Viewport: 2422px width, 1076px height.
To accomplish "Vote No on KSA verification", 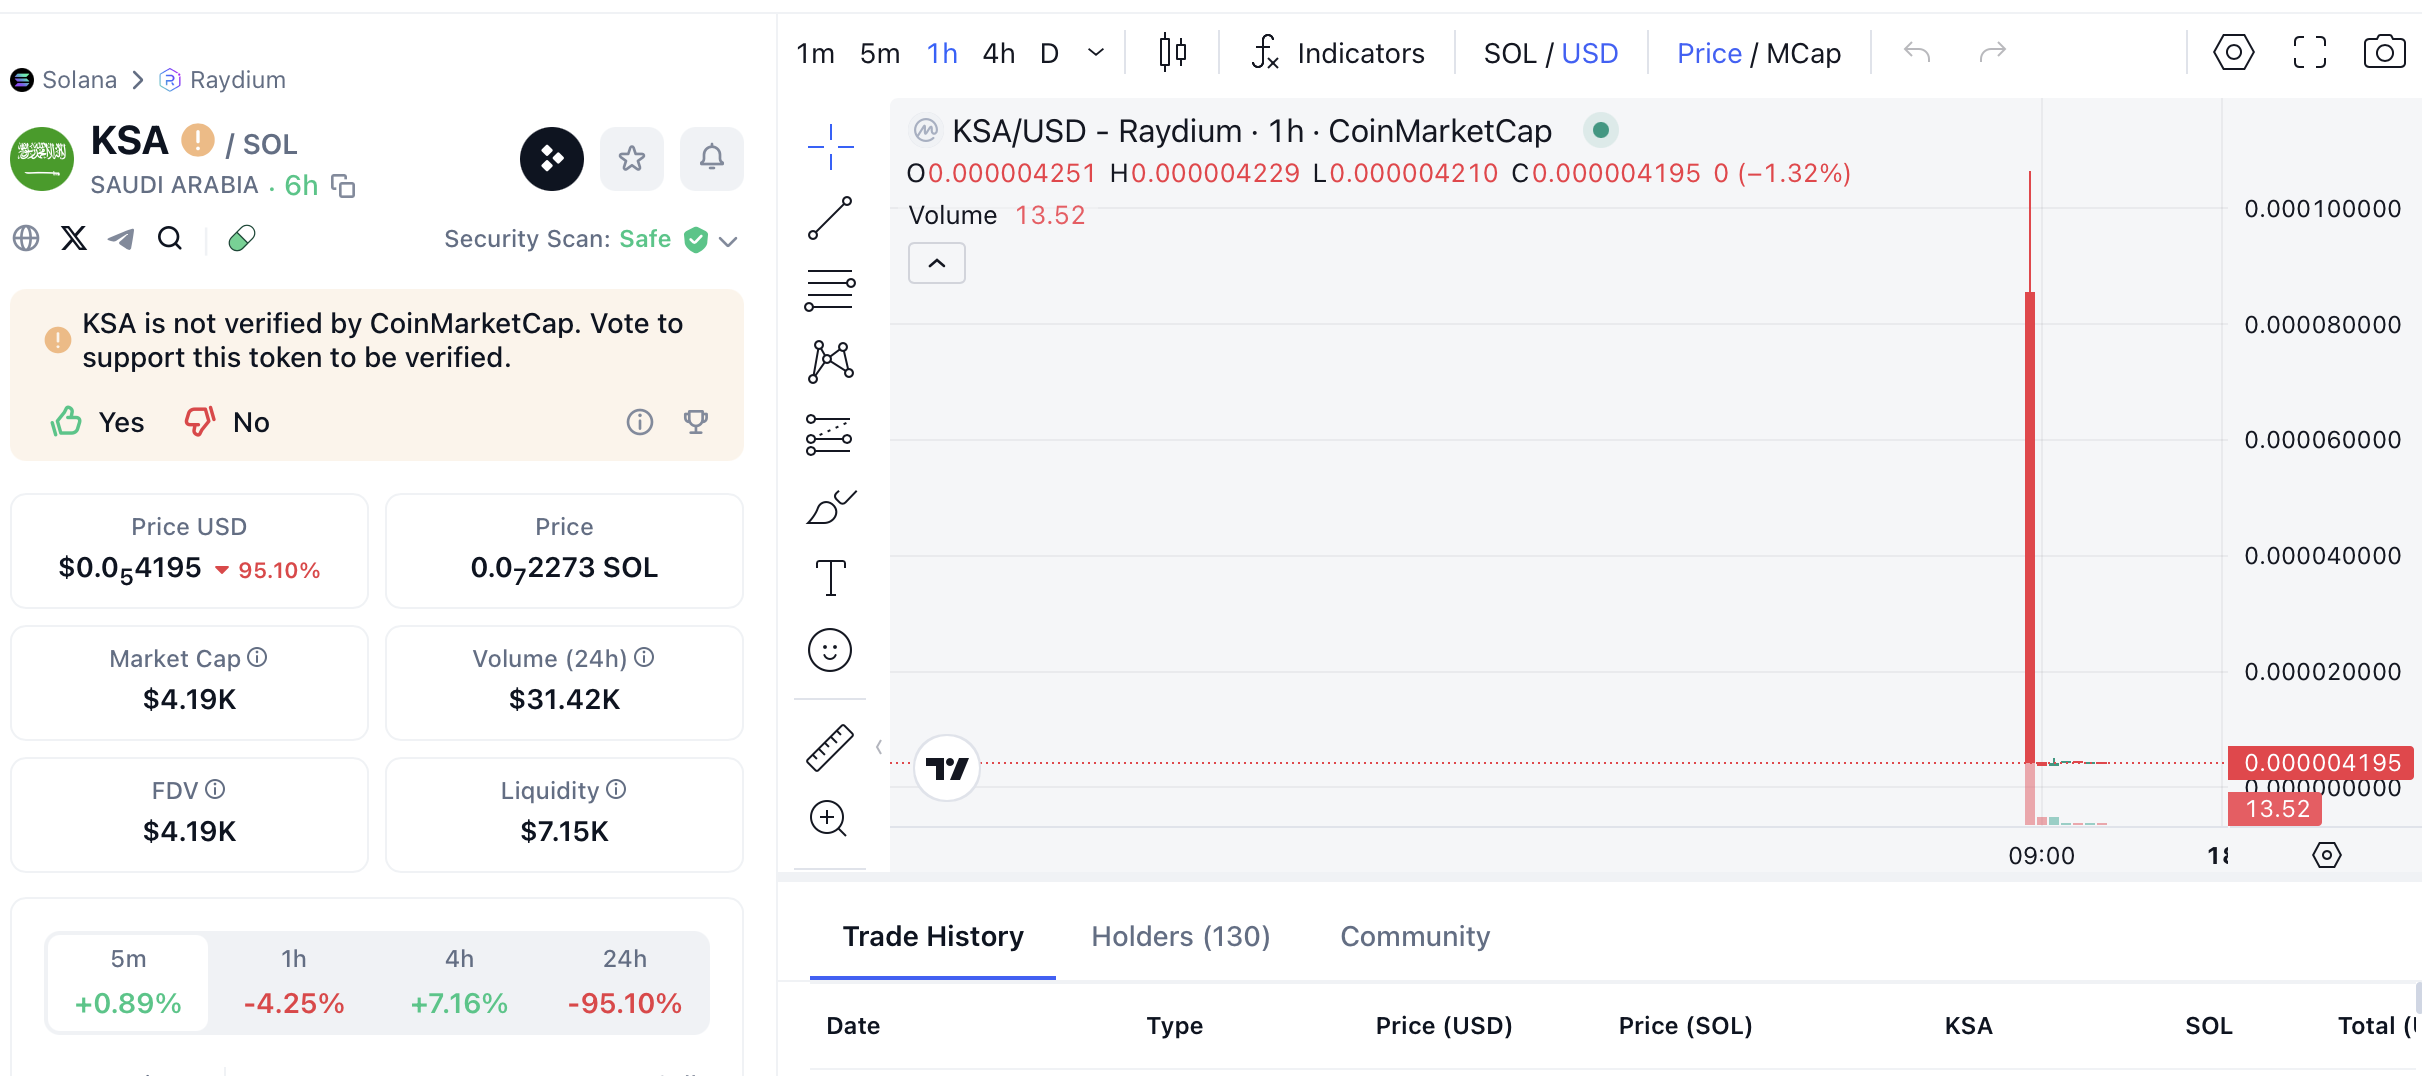I will [x=227, y=422].
